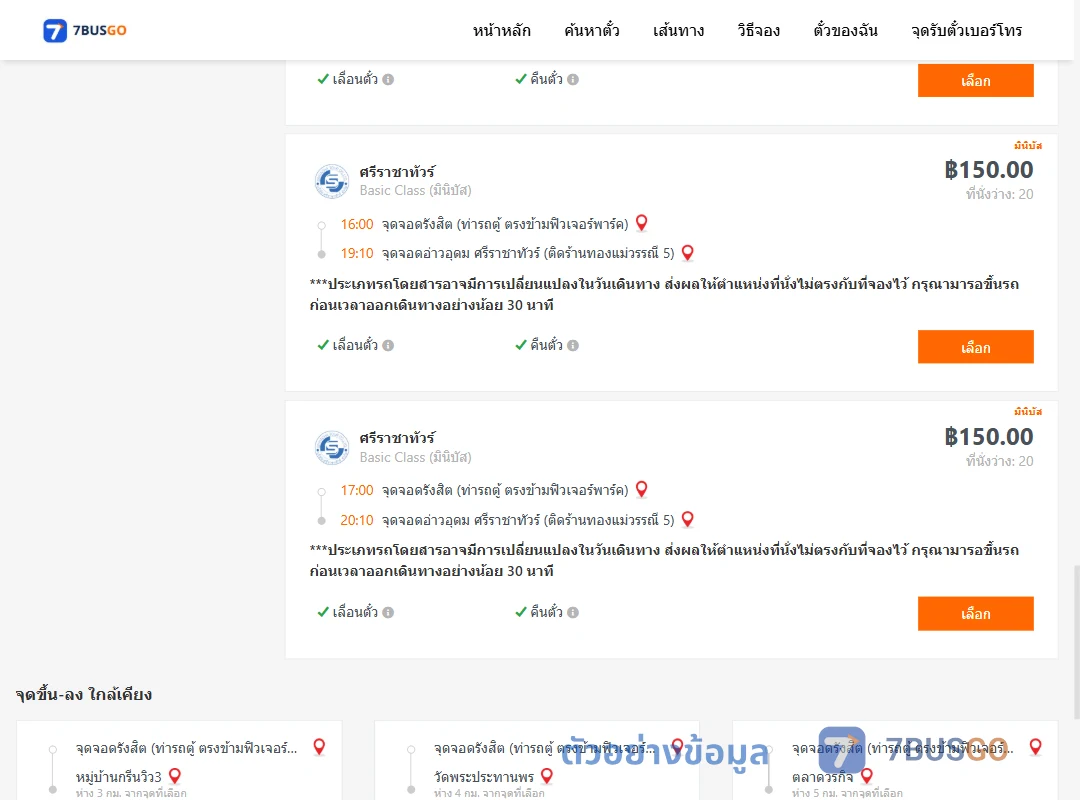
Task: Click Basic Class (มินิบัส) label in 16:00 card
Action: [x=415, y=190]
